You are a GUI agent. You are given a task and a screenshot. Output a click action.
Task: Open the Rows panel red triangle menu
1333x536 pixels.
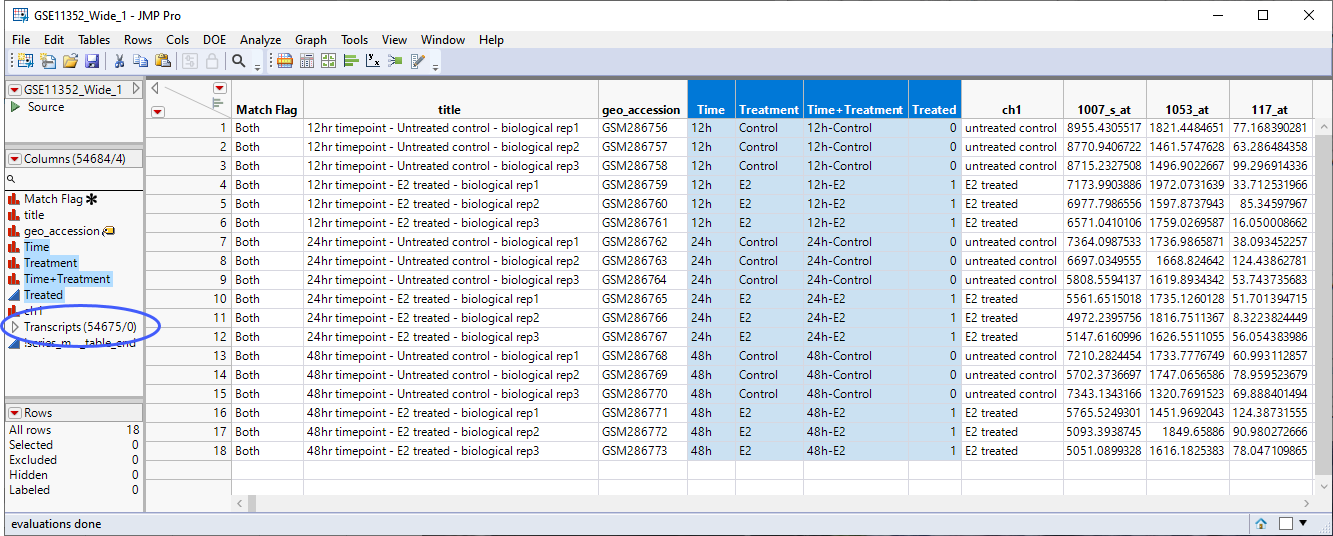click(15, 413)
